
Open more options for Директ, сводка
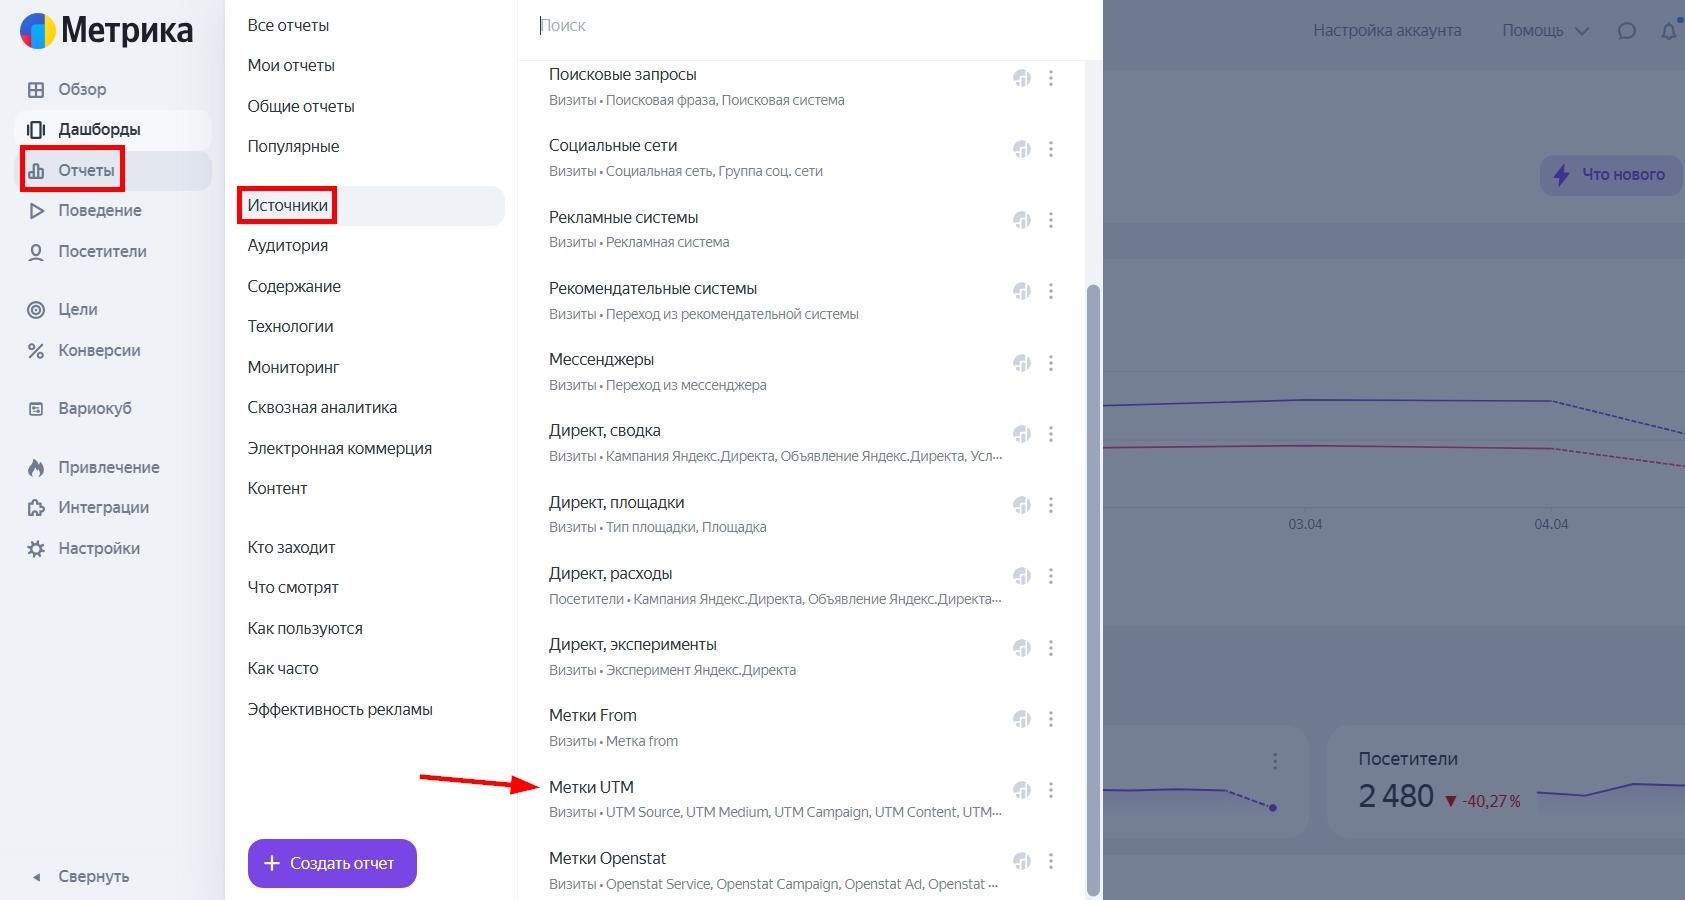pos(1051,434)
